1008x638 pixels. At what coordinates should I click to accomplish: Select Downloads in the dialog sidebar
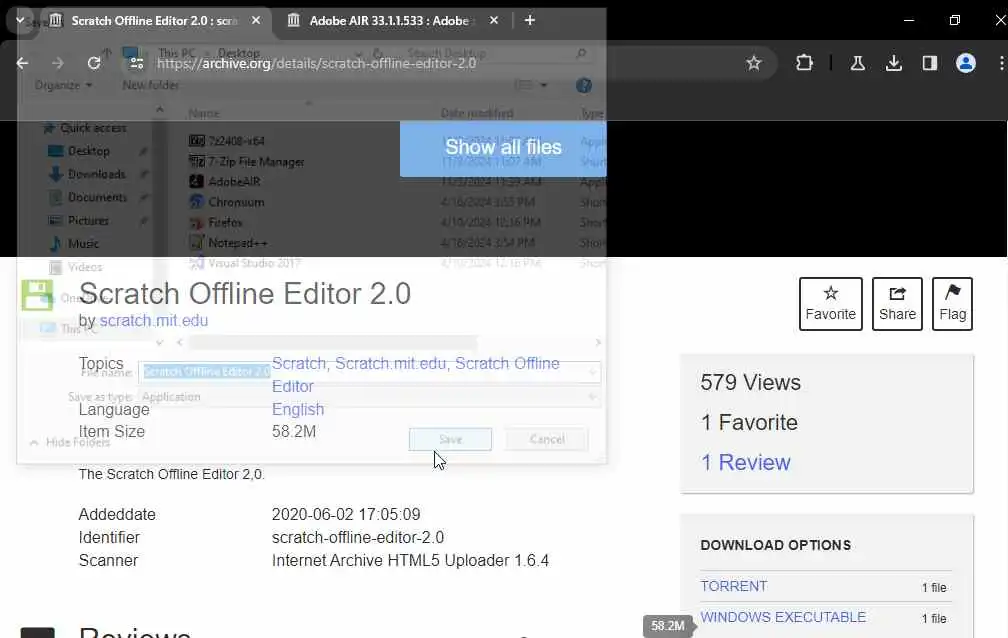[89, 174]
